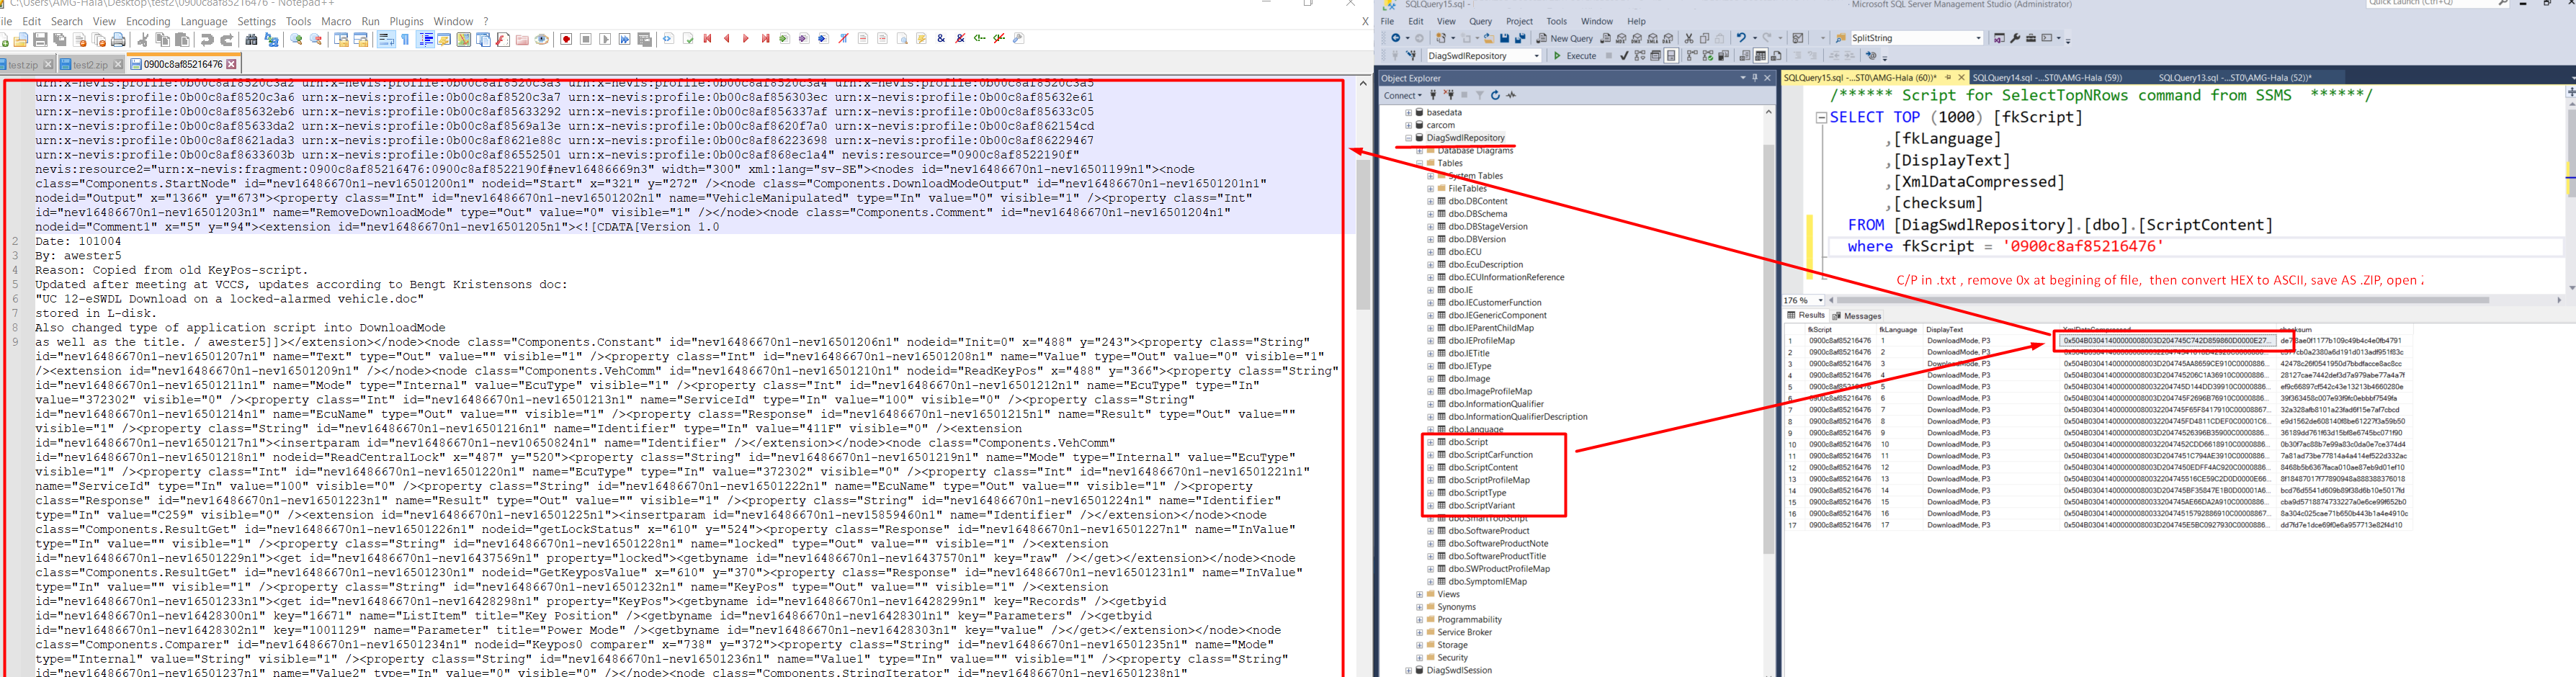This screenshot has width=2576, height=677.
Task: Open the DiagSwdlRepository database dropdown
Action: click(1536, 56)
